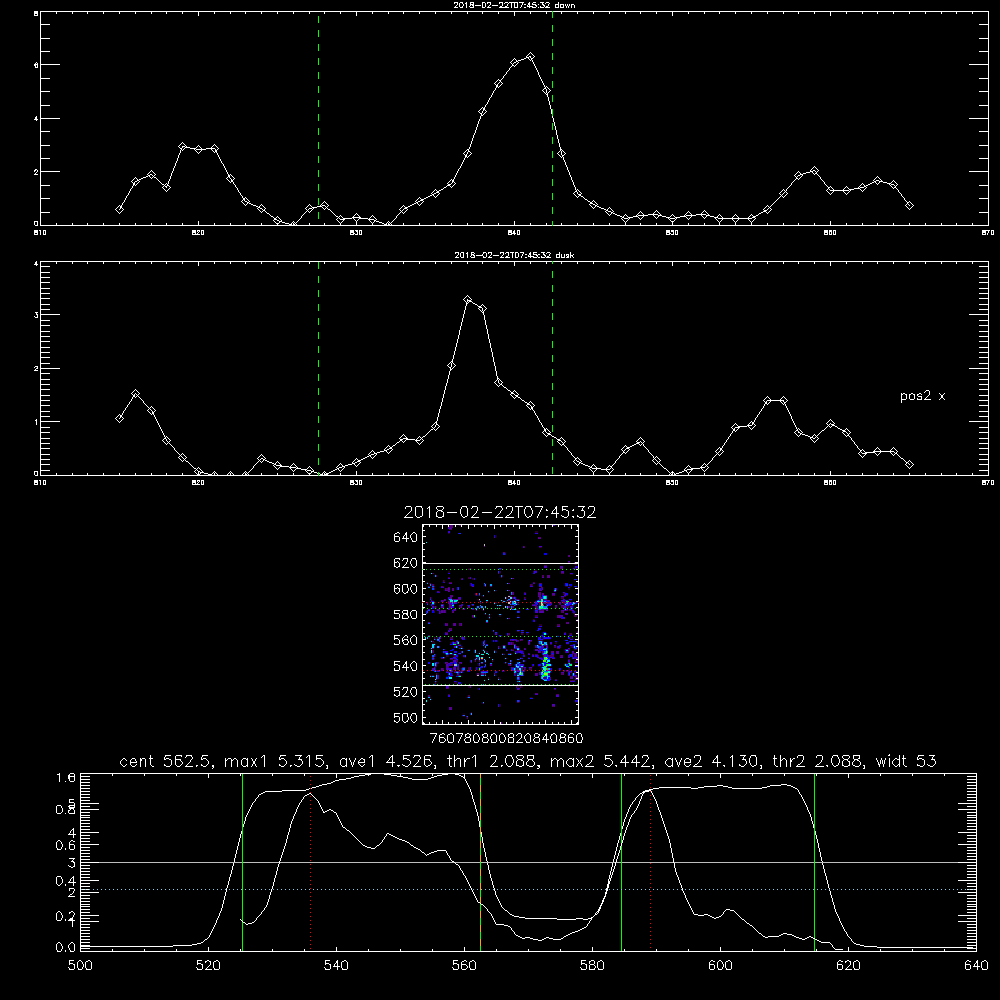The width and height of the screenshot is (1000, 1000).
Task: Click color image y-axis label 580
Action: 406,615
